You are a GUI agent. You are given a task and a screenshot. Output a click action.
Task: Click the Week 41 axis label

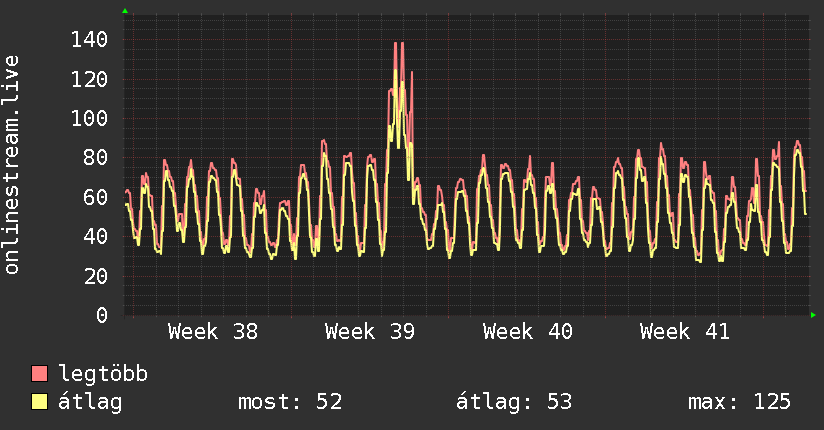pos(685,332)
